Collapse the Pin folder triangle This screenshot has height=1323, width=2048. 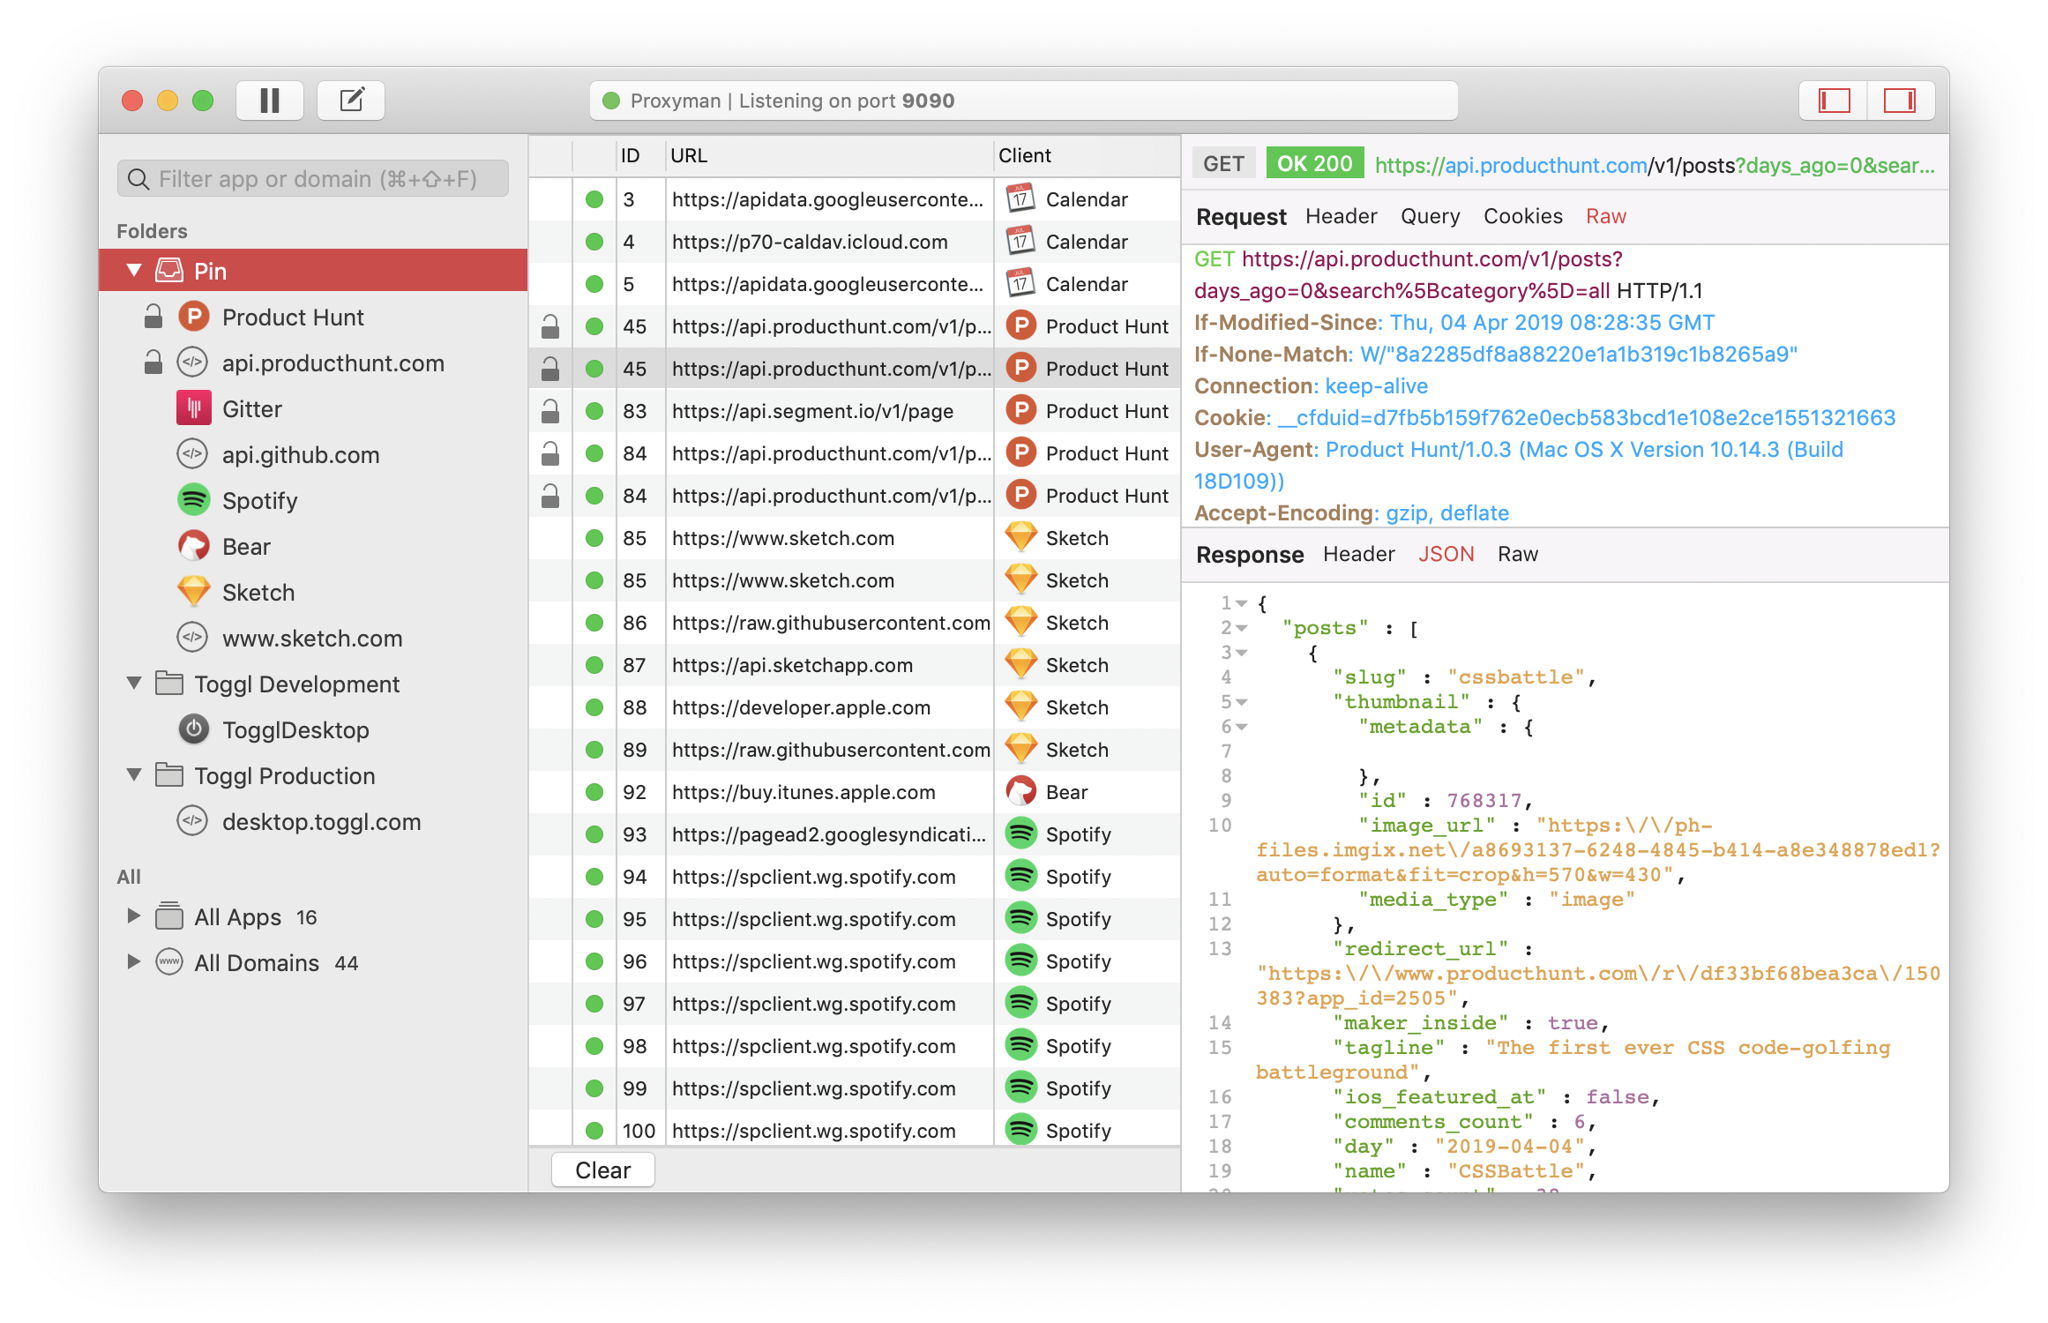tap(133, 270)
